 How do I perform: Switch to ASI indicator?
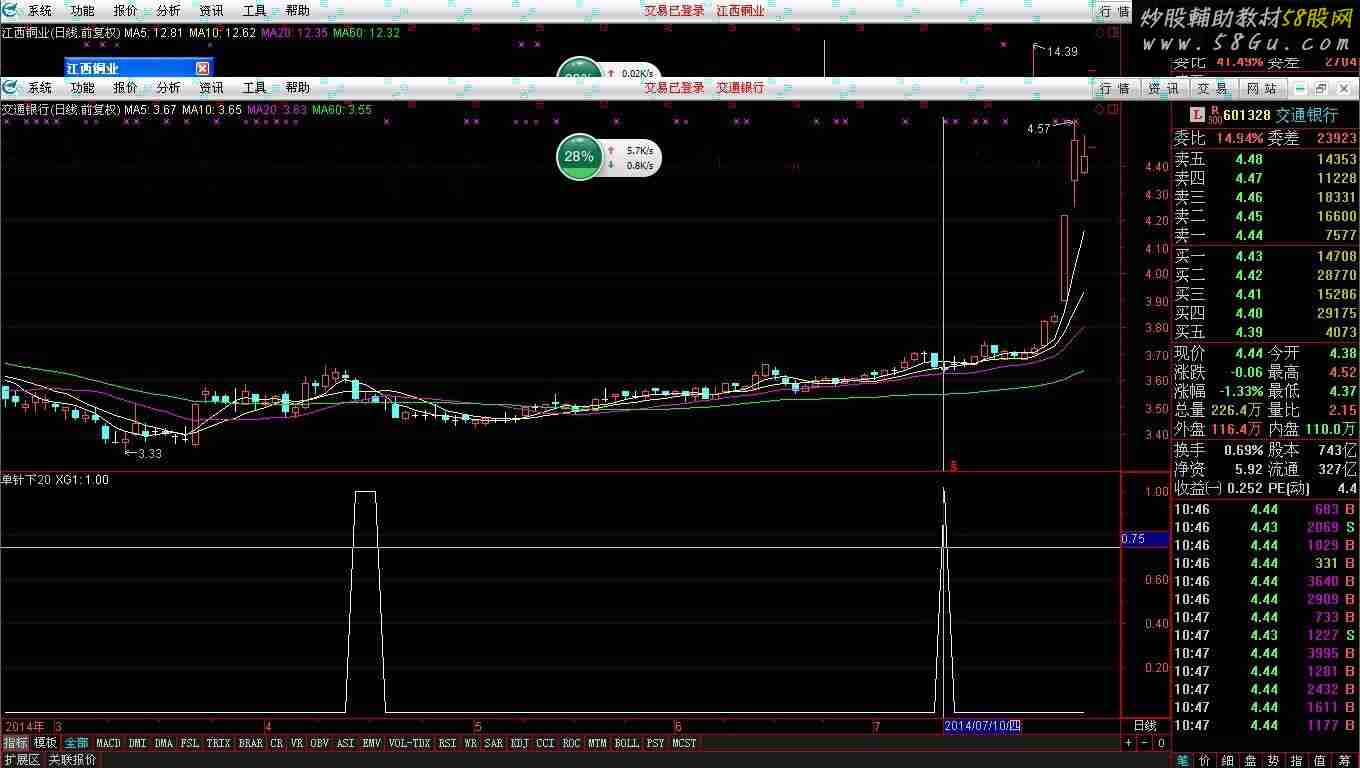tap(346, 743)
